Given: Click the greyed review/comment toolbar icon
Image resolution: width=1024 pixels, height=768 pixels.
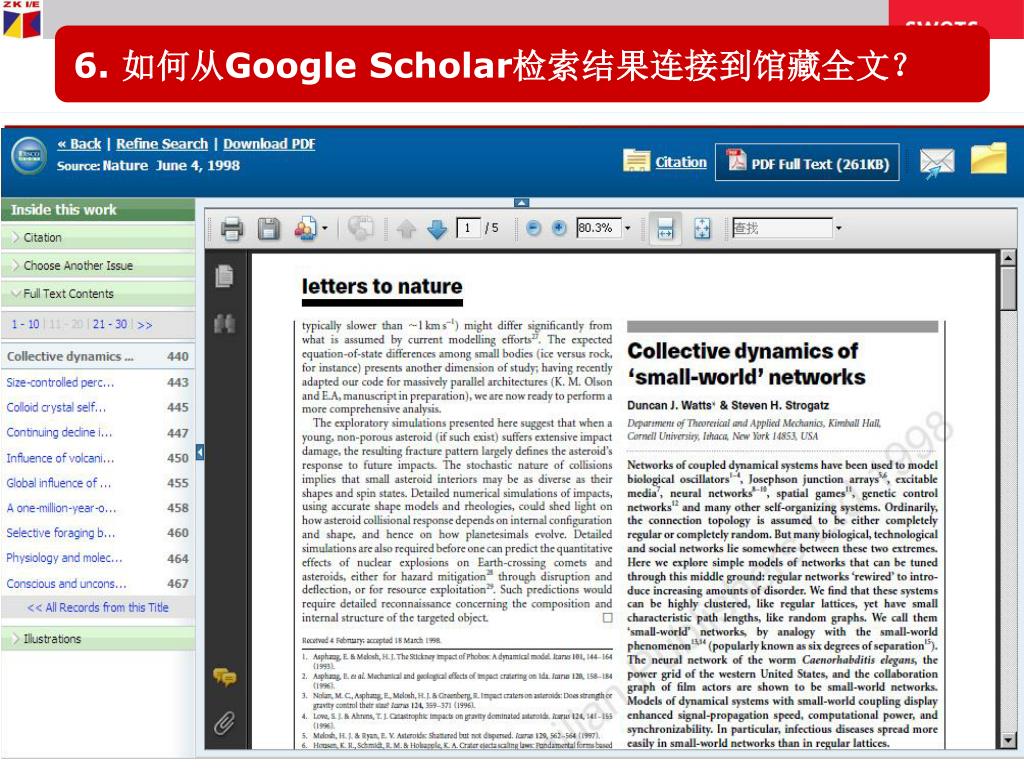Looking at the screenshot, I should (x=360, y=229).
